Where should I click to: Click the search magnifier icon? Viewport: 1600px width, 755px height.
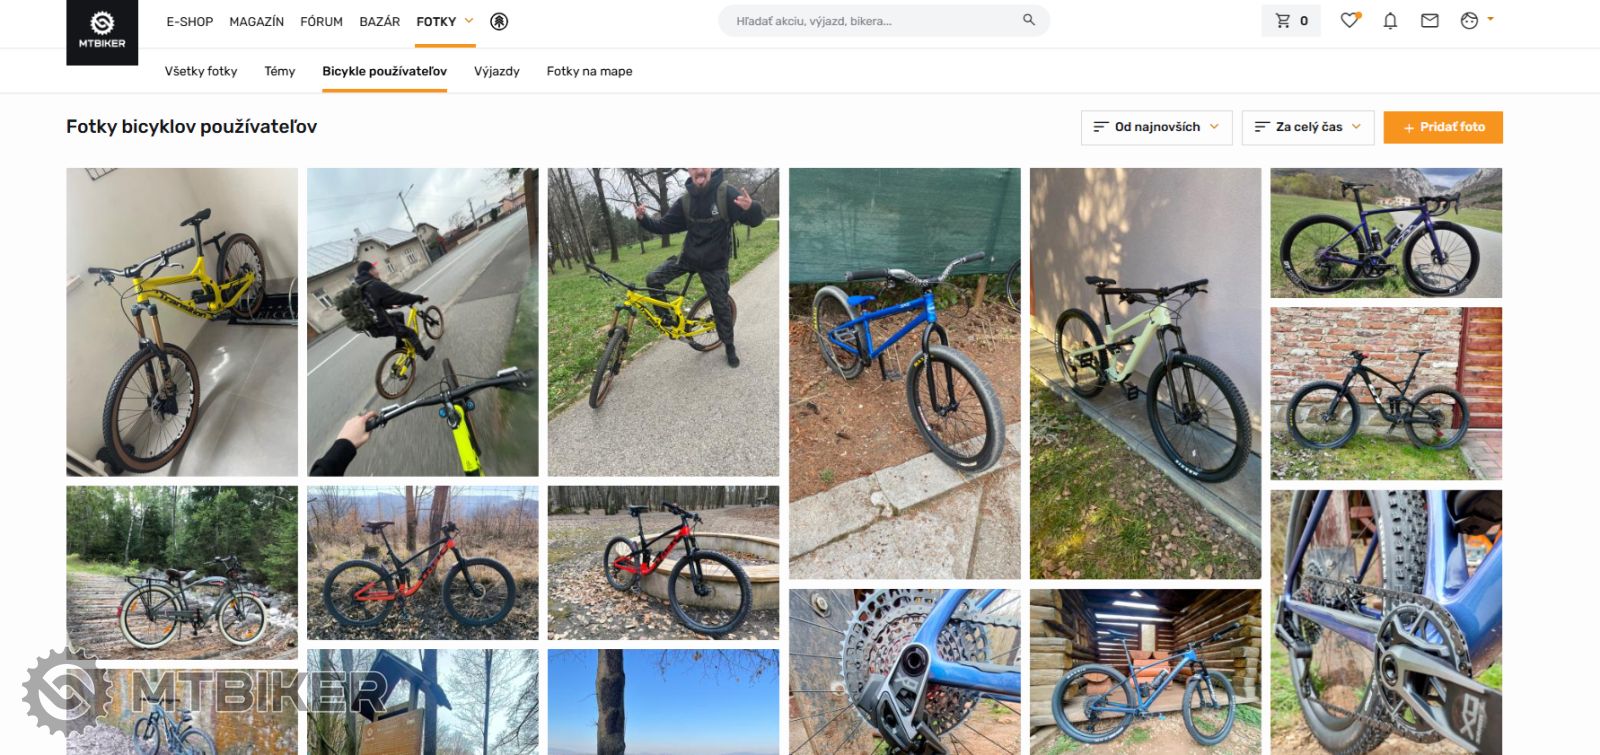pyautogui.click(x=1029, y=20)
